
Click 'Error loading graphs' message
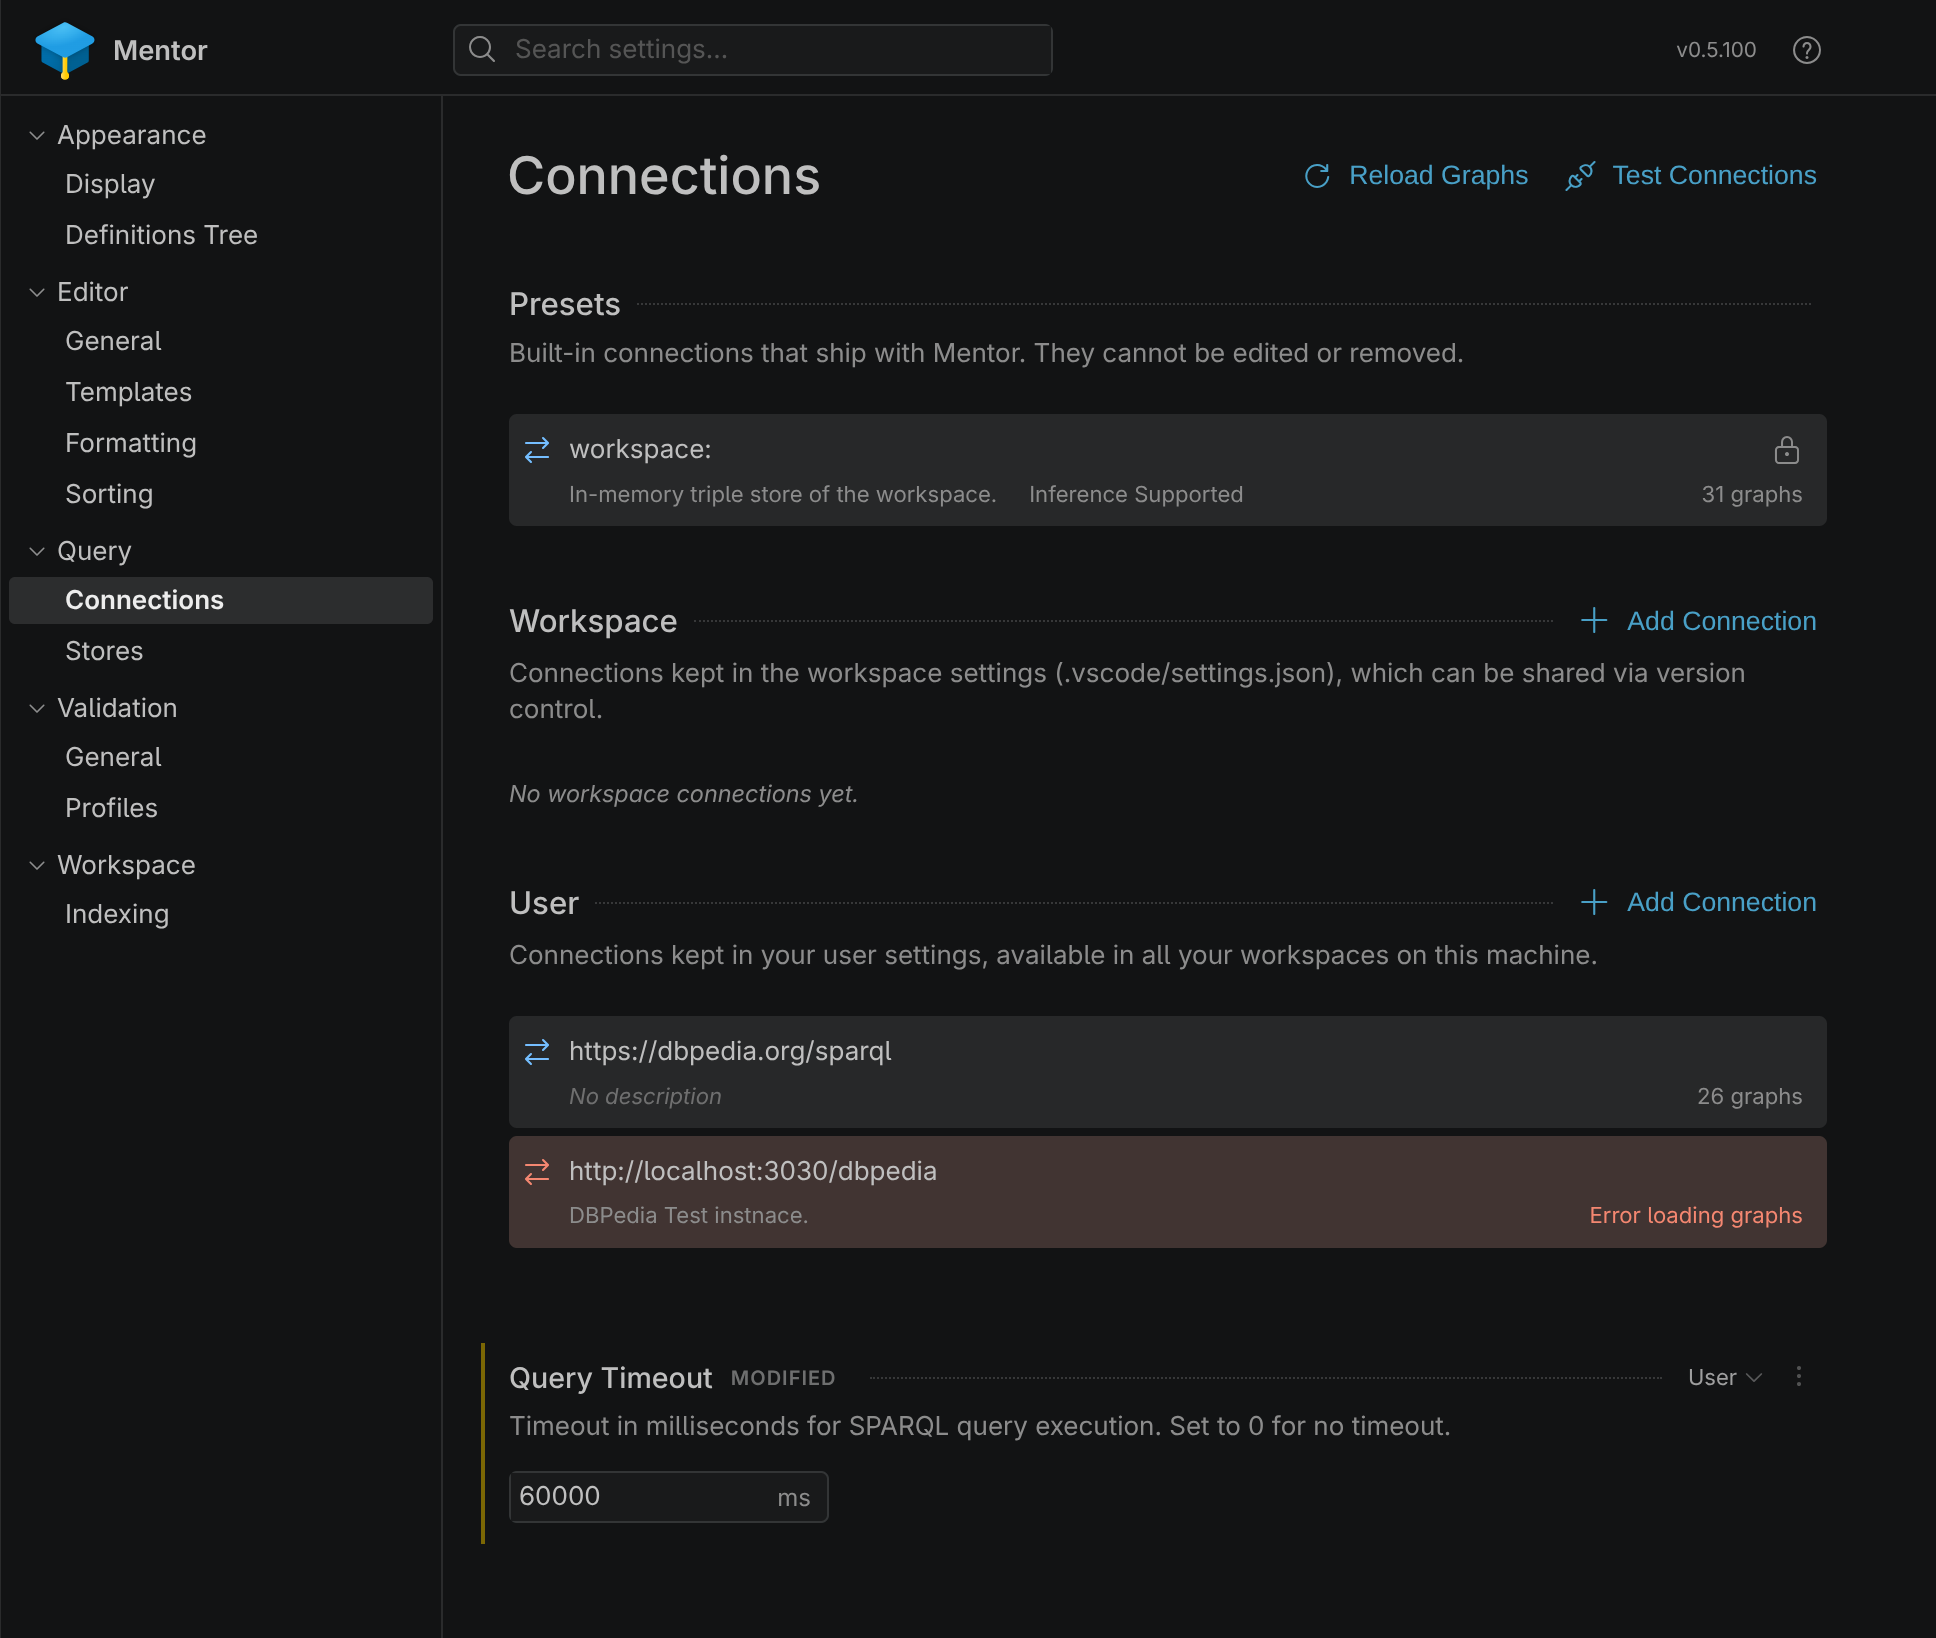coord(1696,1215)
